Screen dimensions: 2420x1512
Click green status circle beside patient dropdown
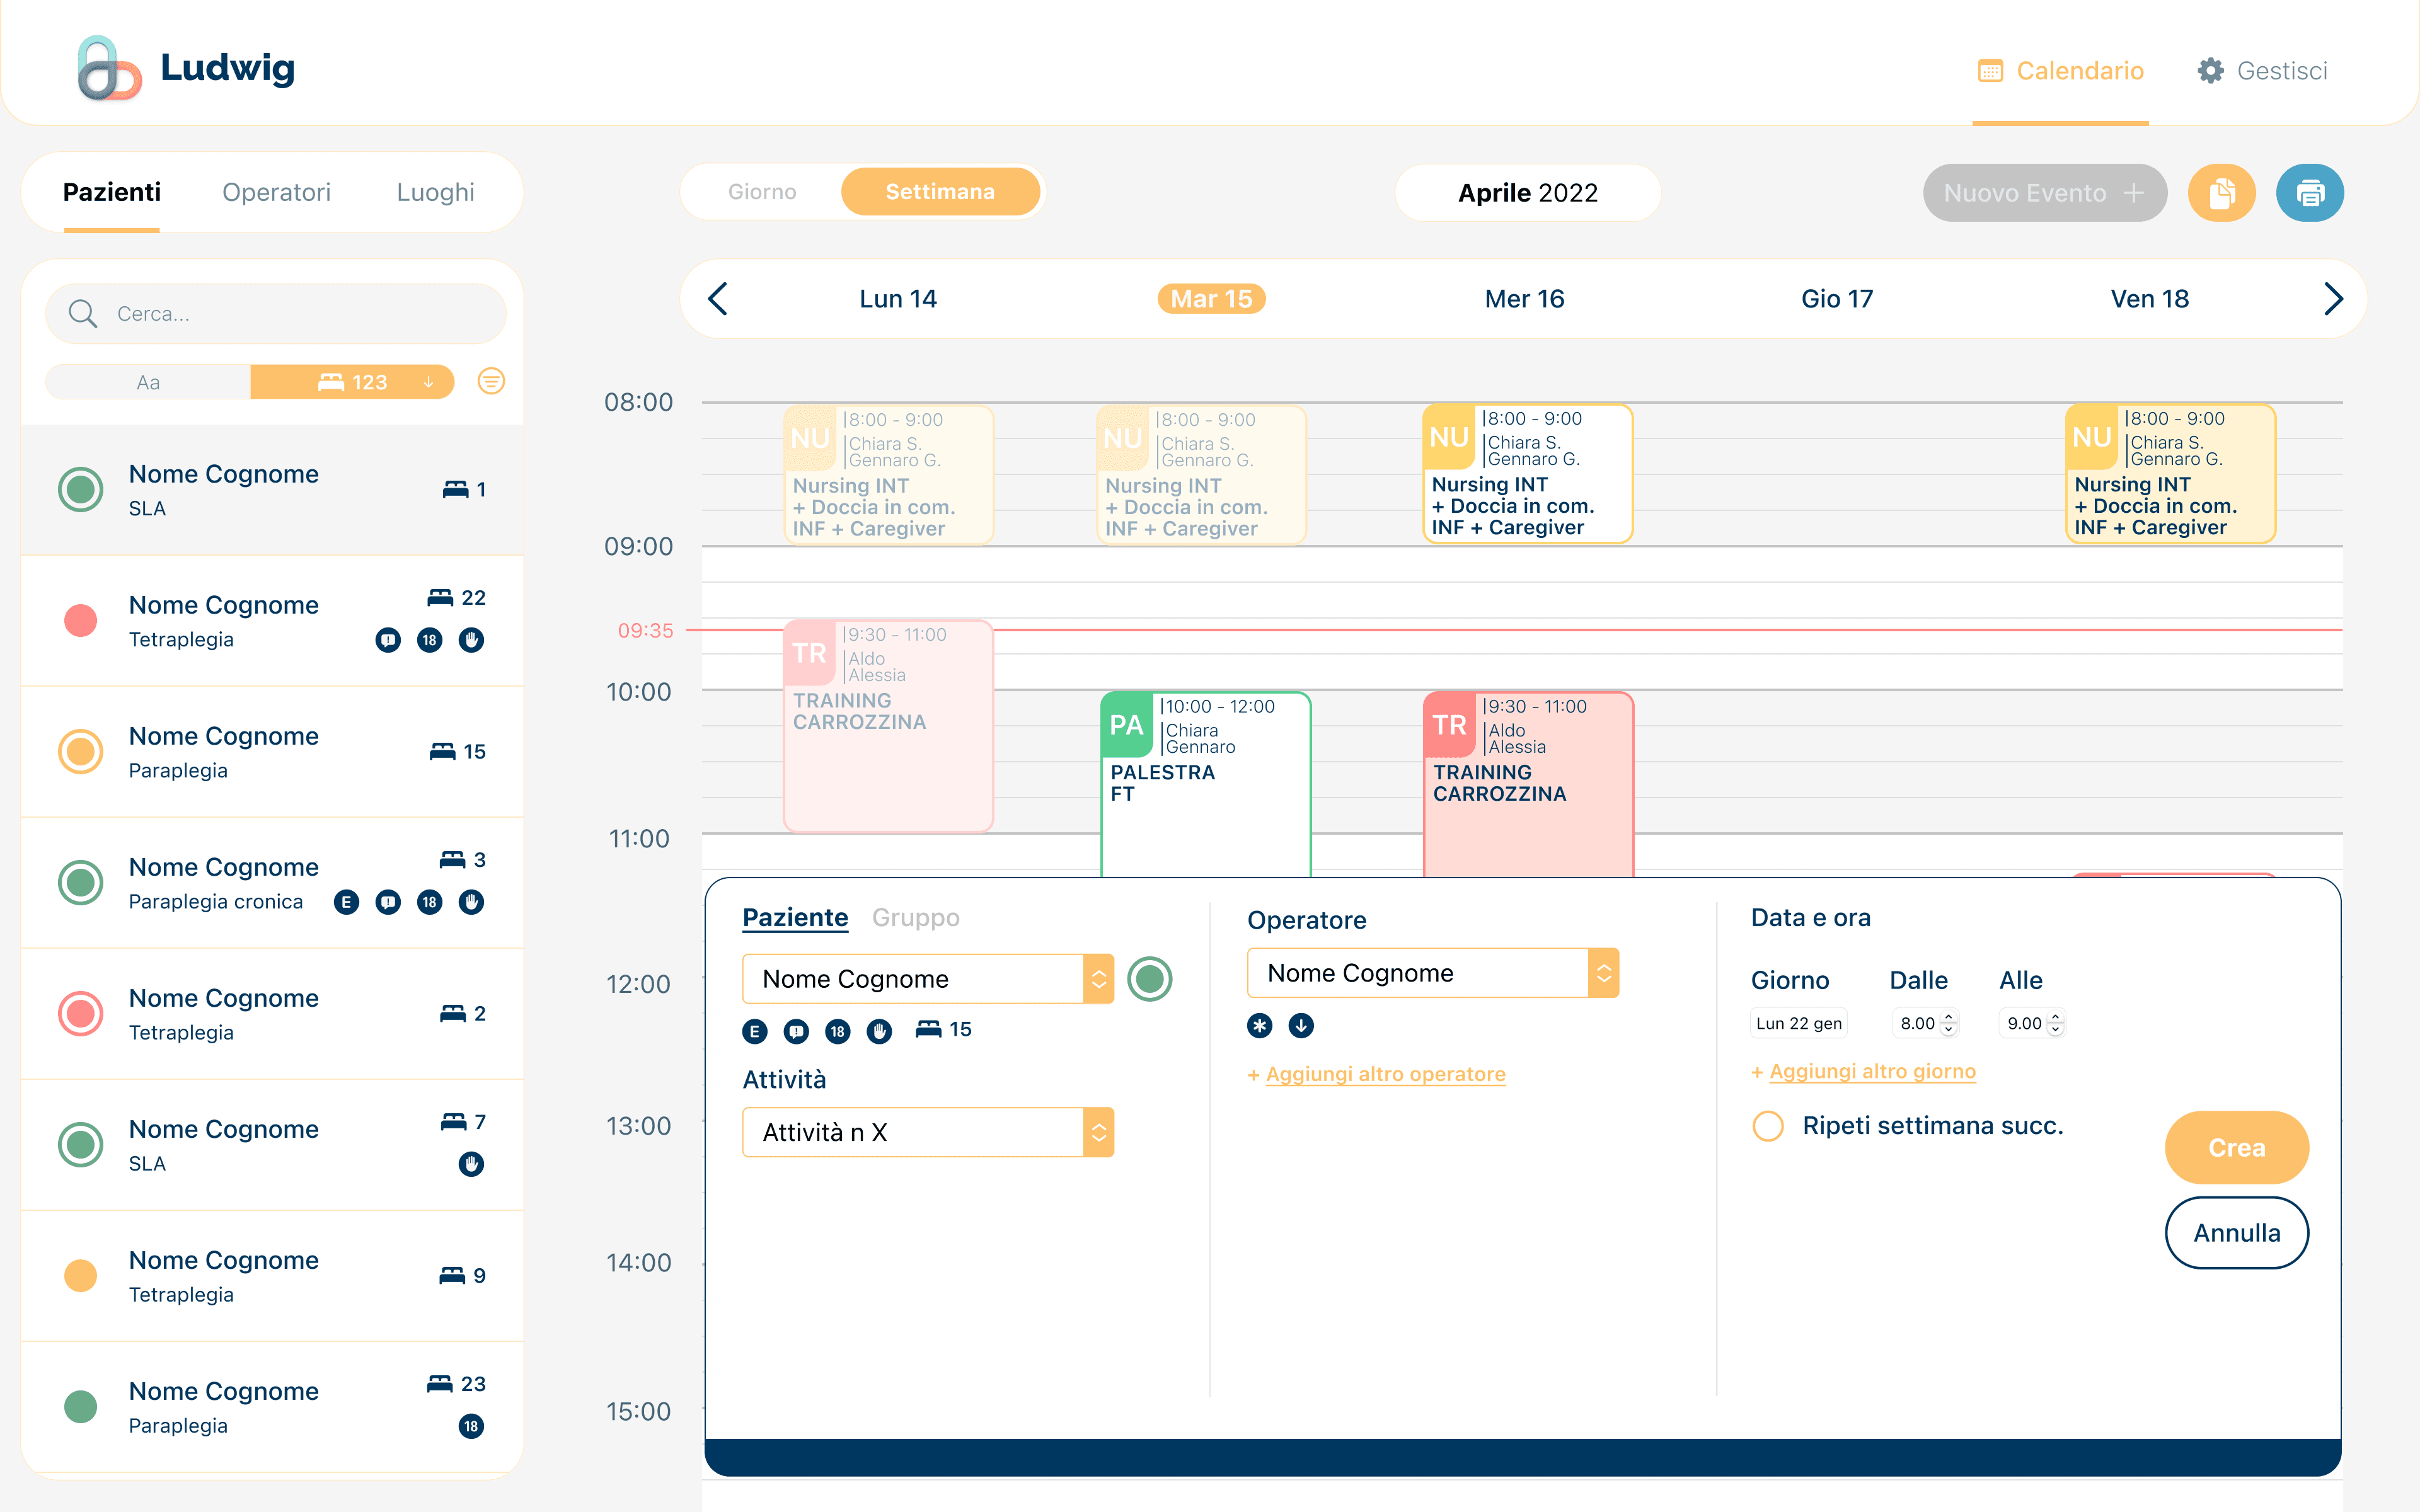[1150, 979]
